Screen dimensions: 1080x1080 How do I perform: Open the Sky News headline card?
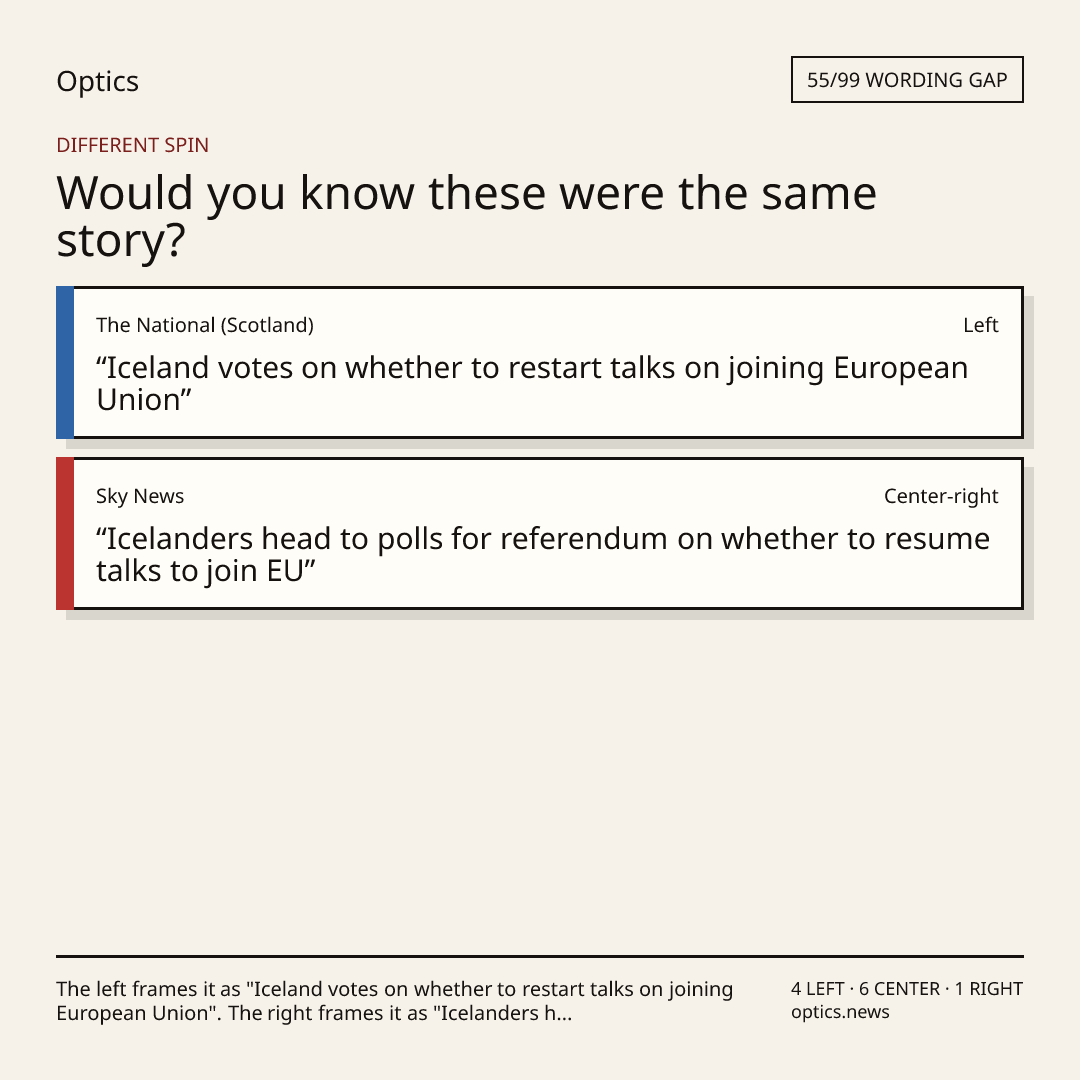click(539, 533)
